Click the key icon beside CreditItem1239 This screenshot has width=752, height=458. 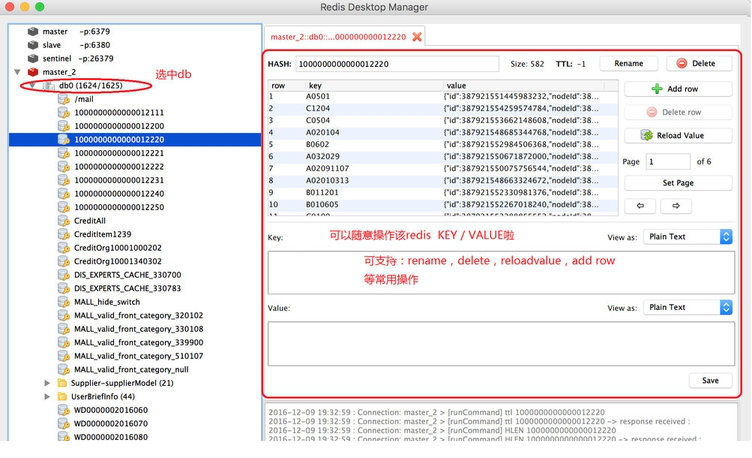(64, 234)
